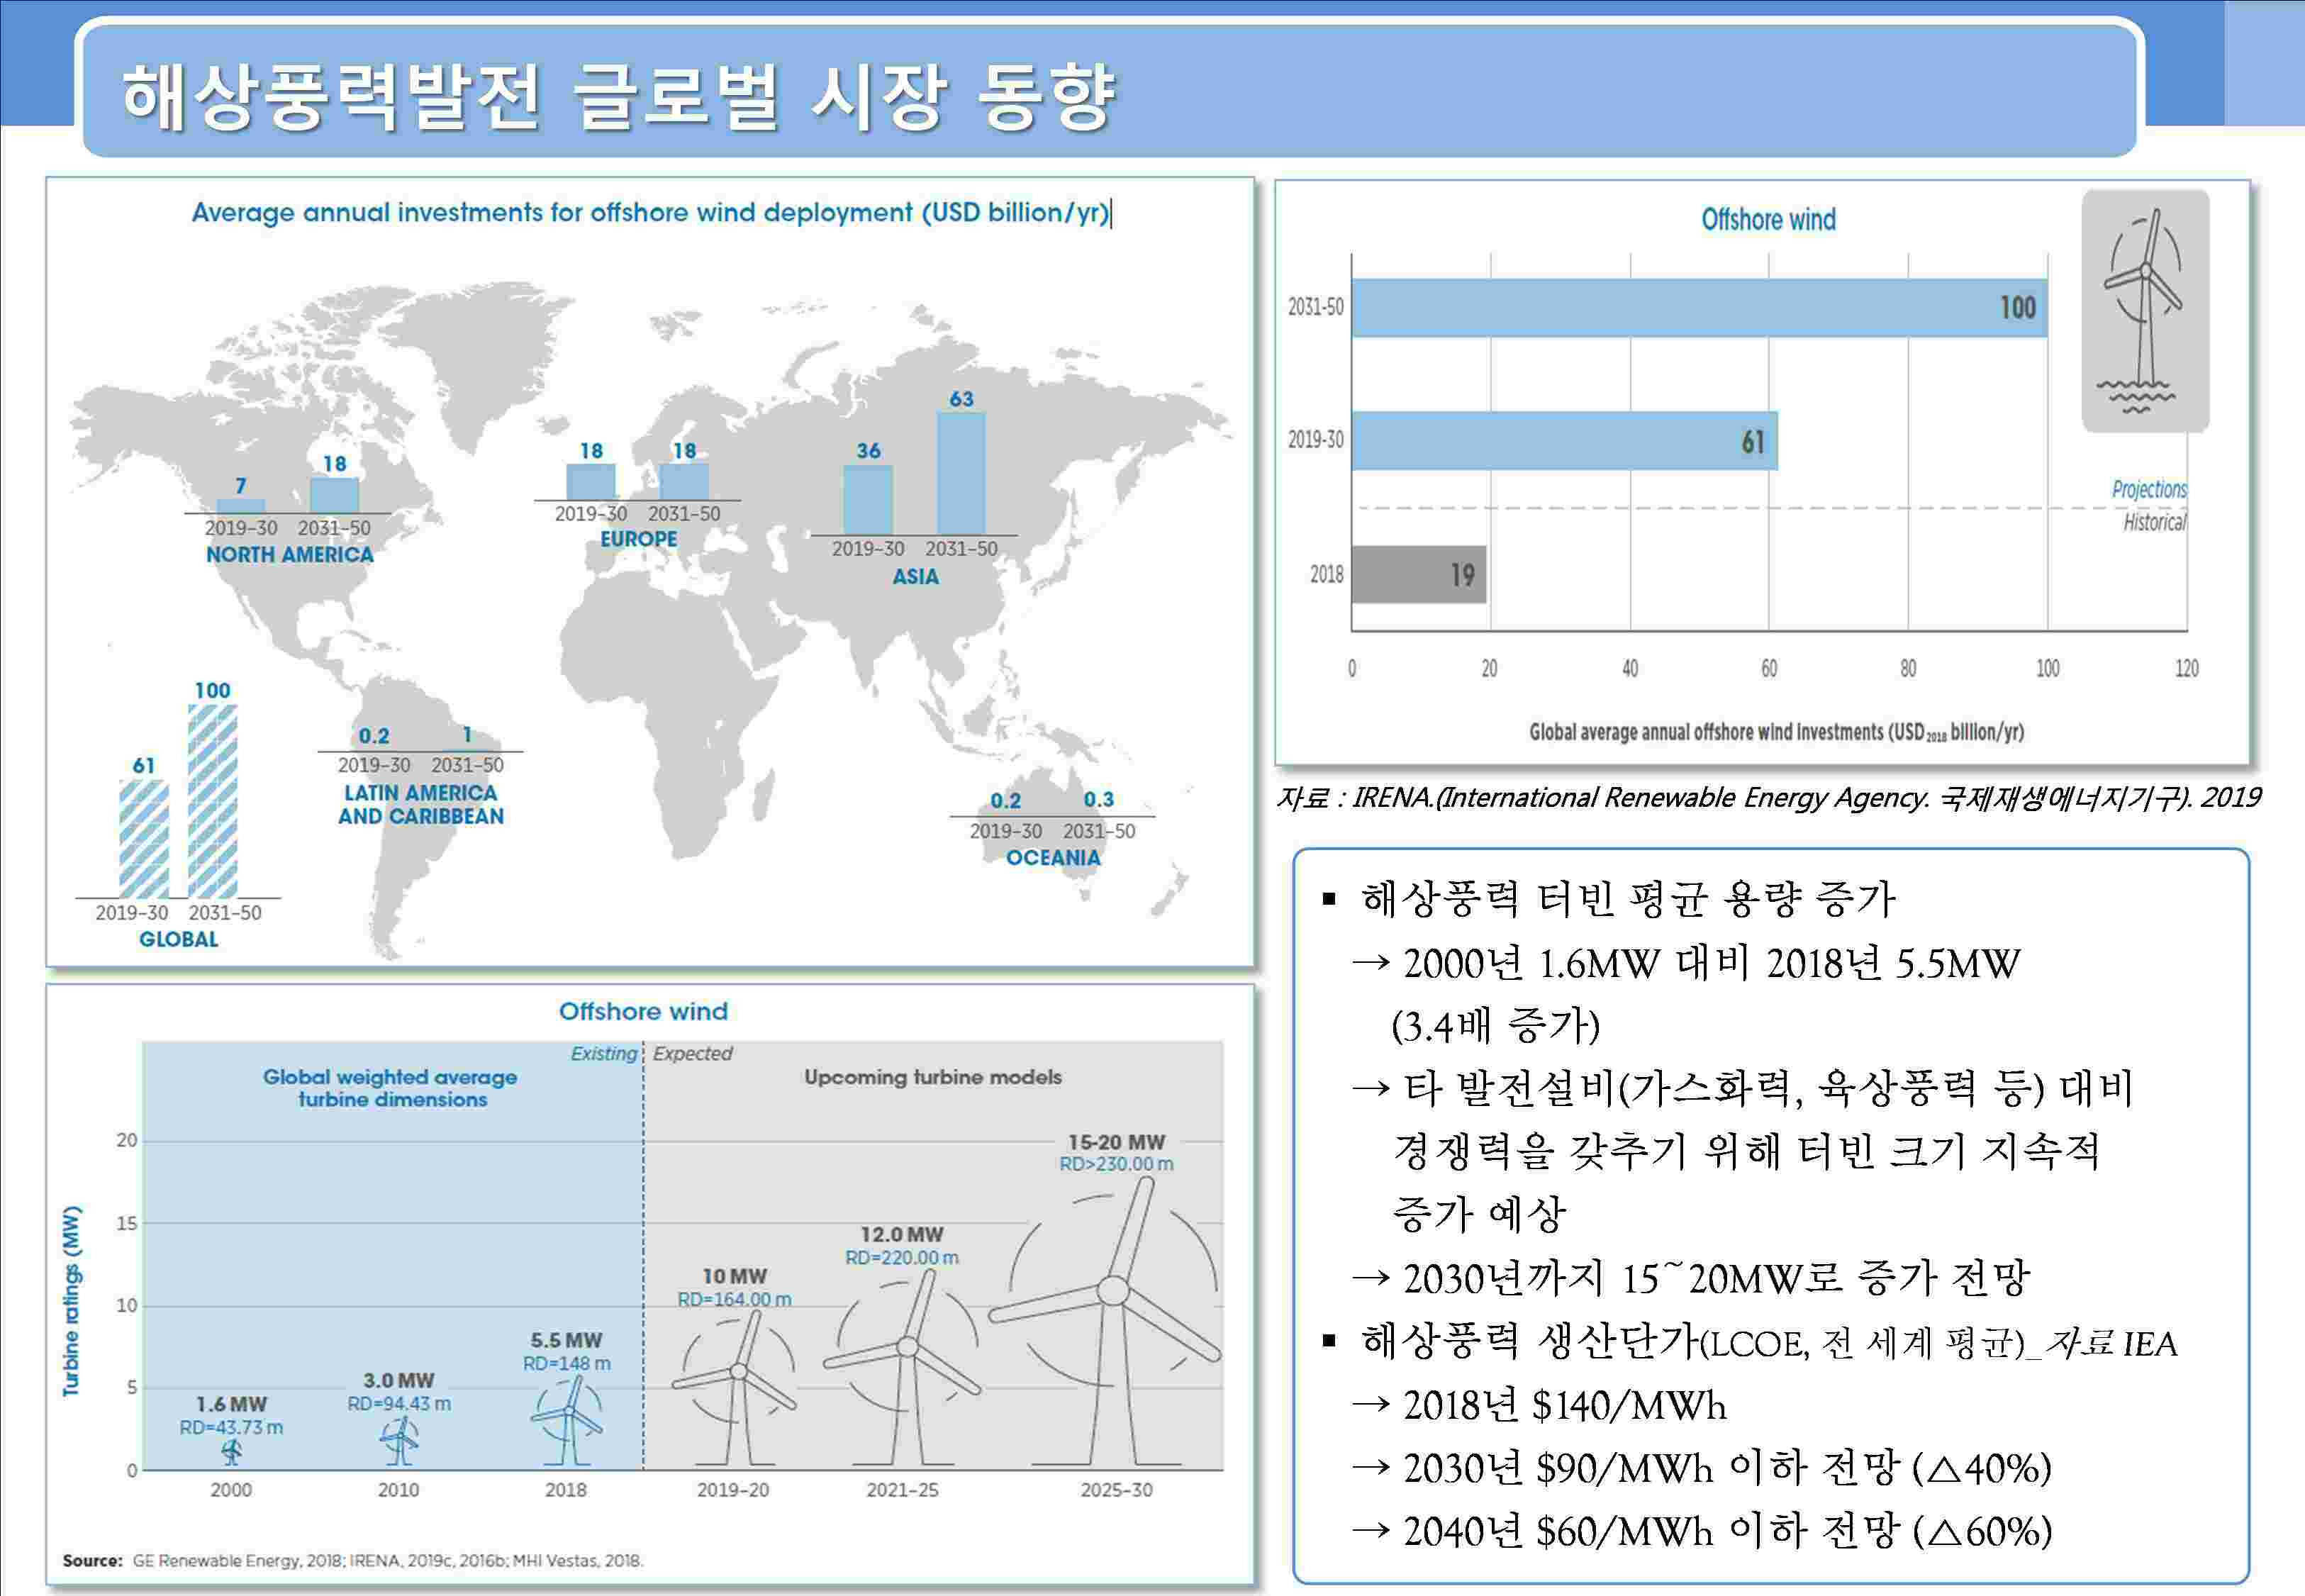Click the RD=220.00 m label

[x=902, y=1258]
